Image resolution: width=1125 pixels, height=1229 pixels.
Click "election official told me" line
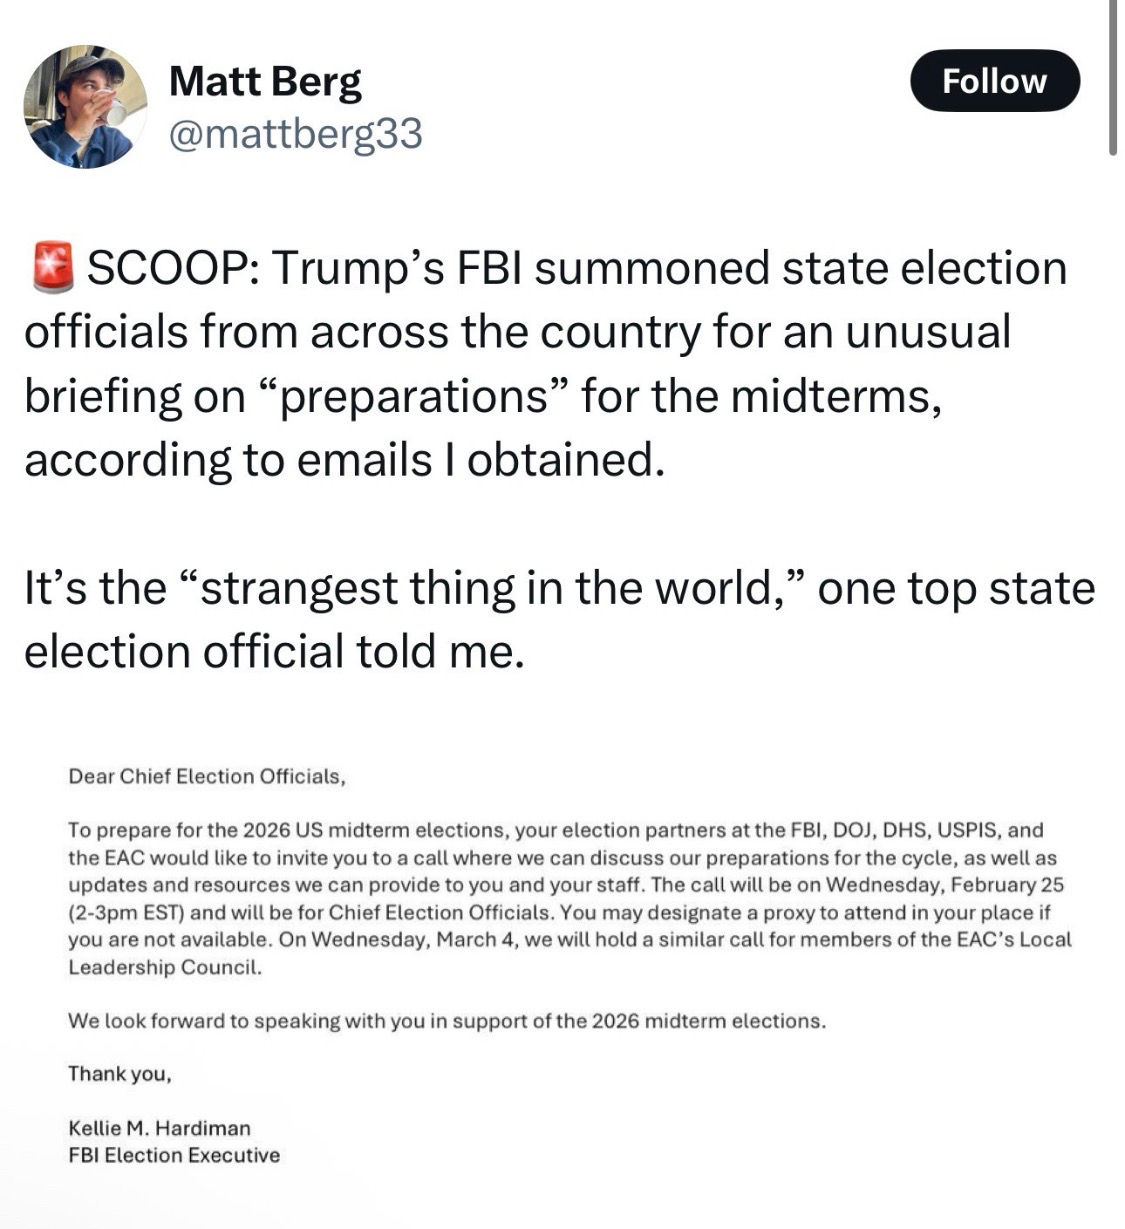coord(273,651)
